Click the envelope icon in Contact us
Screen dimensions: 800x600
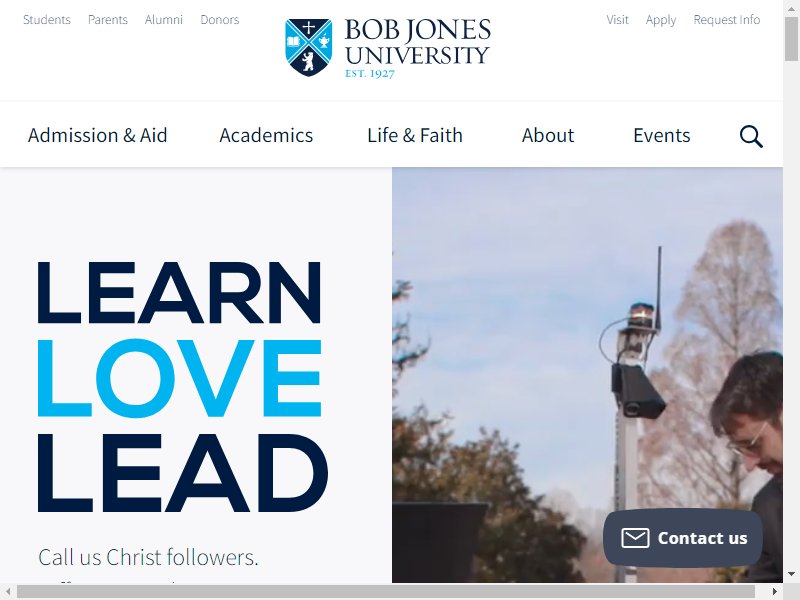[x=635, y=538]
